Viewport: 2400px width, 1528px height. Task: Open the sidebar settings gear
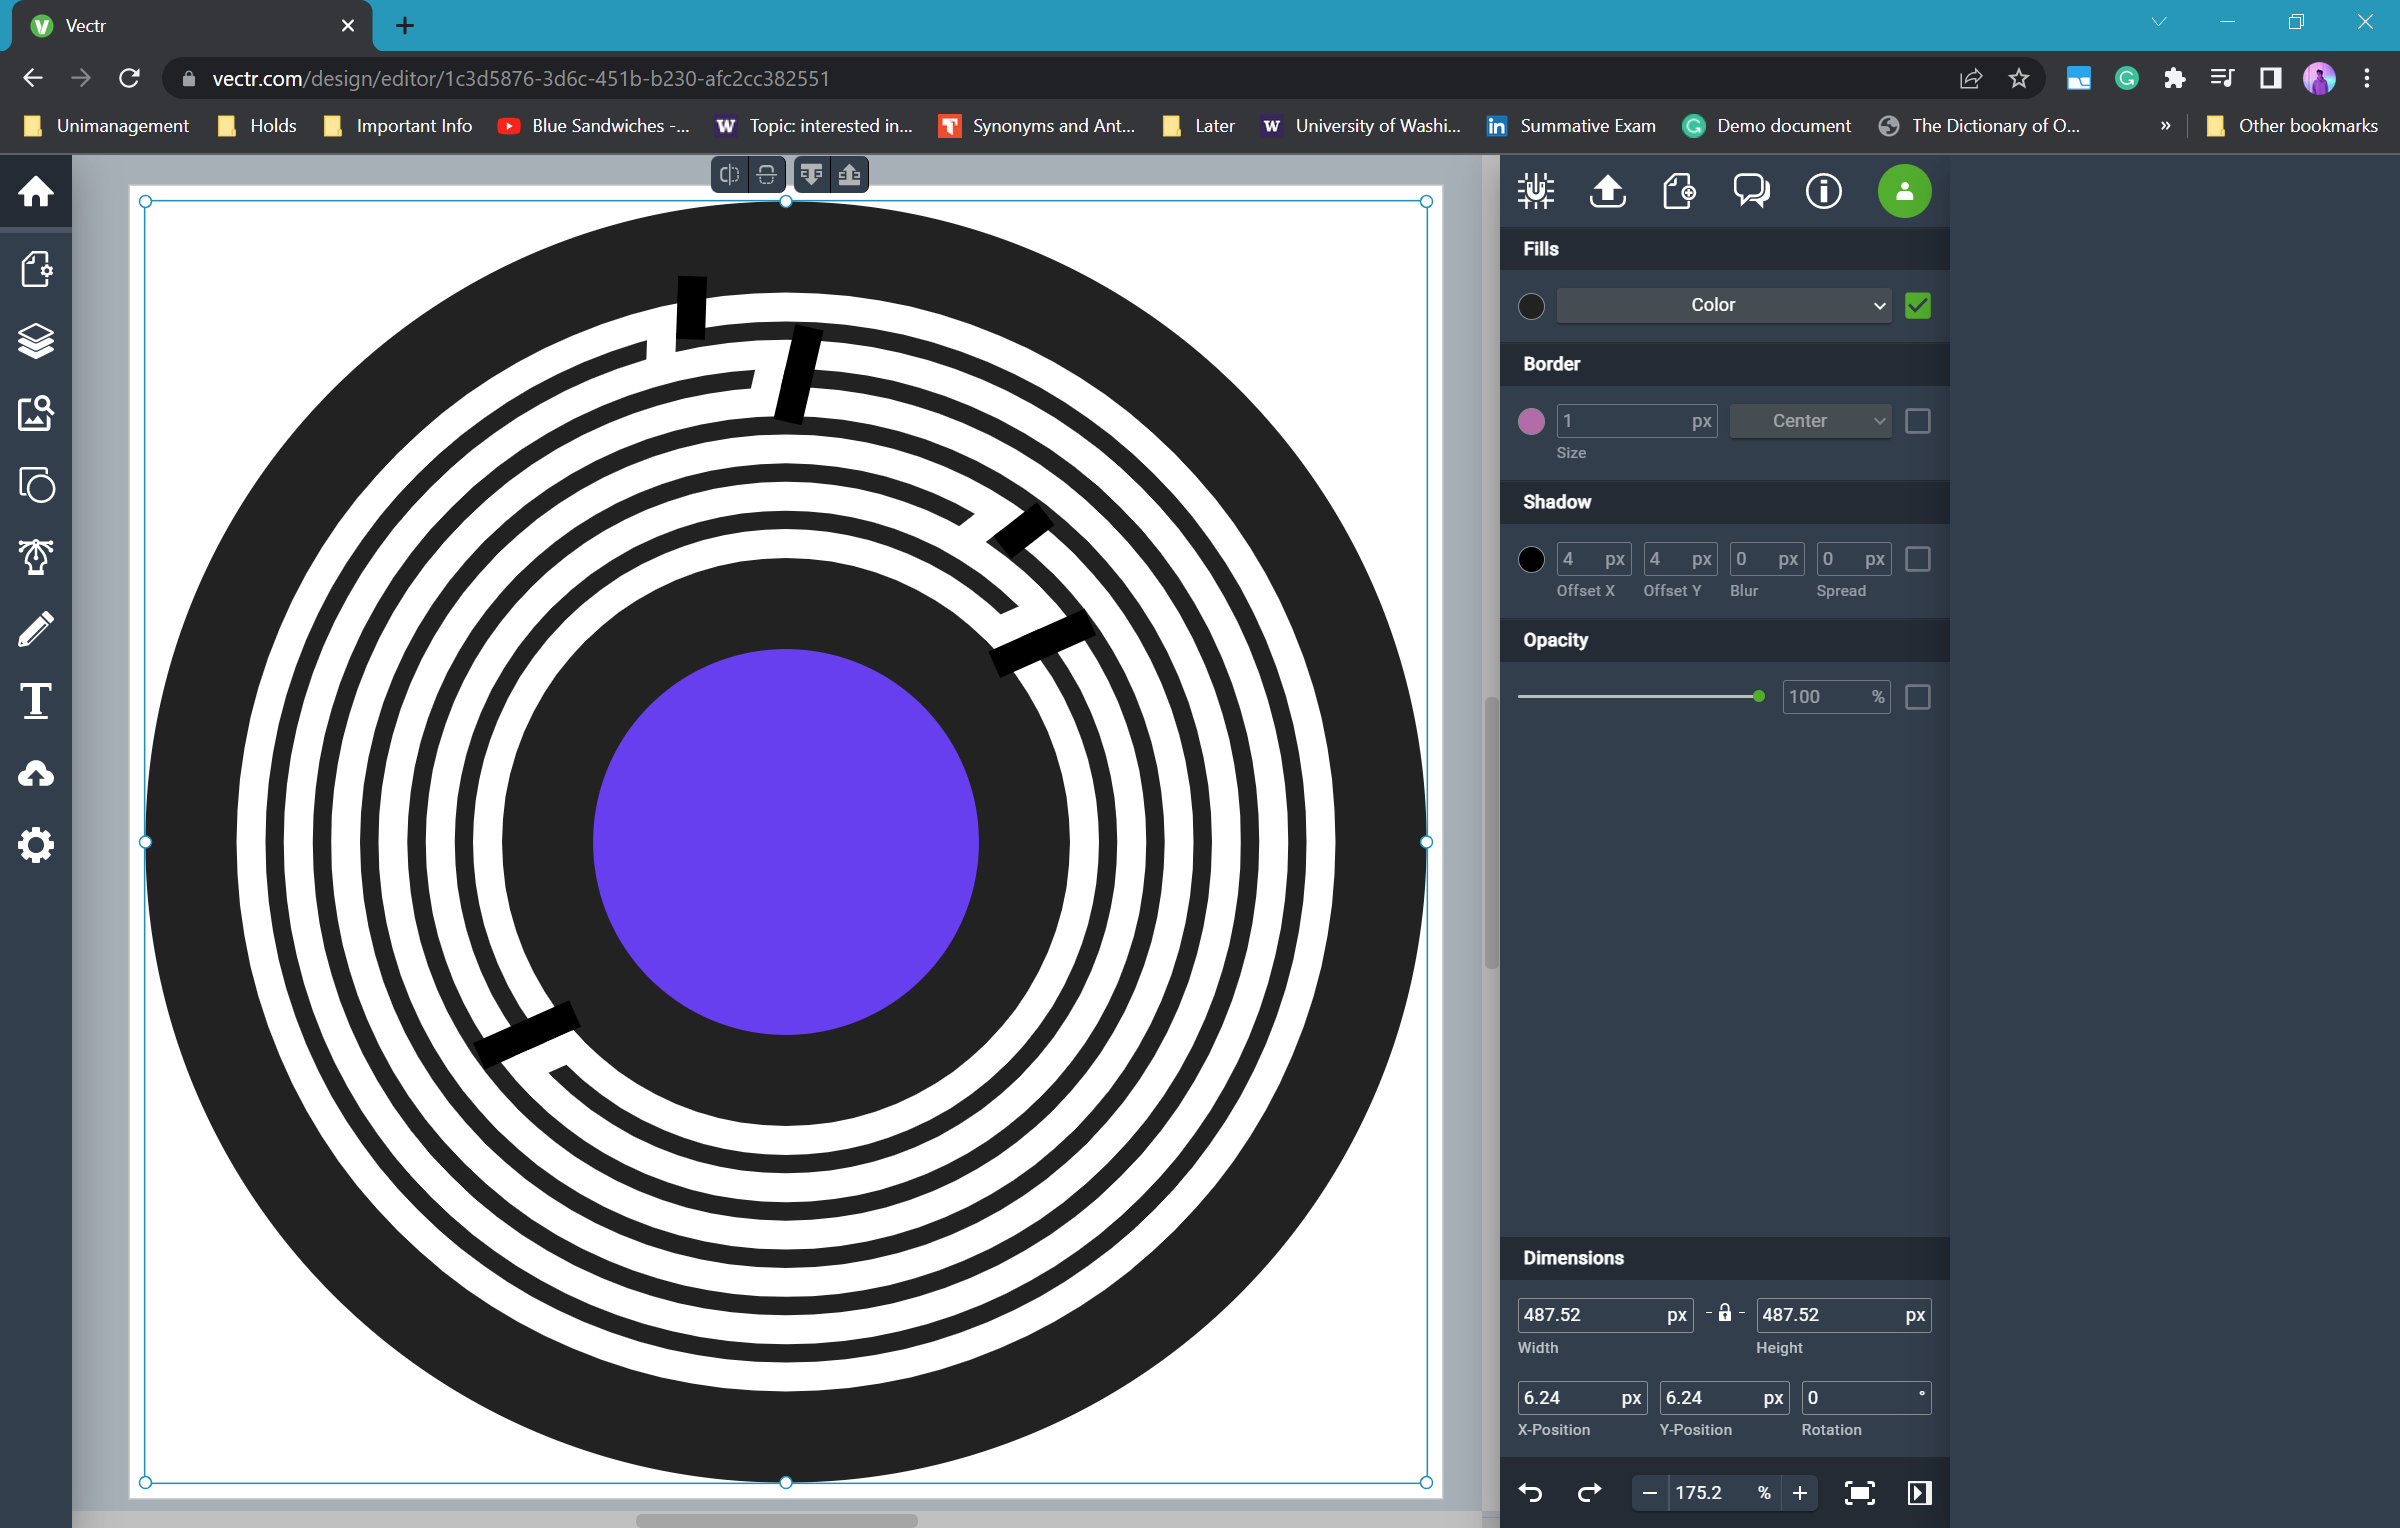(x=36, y=845)
